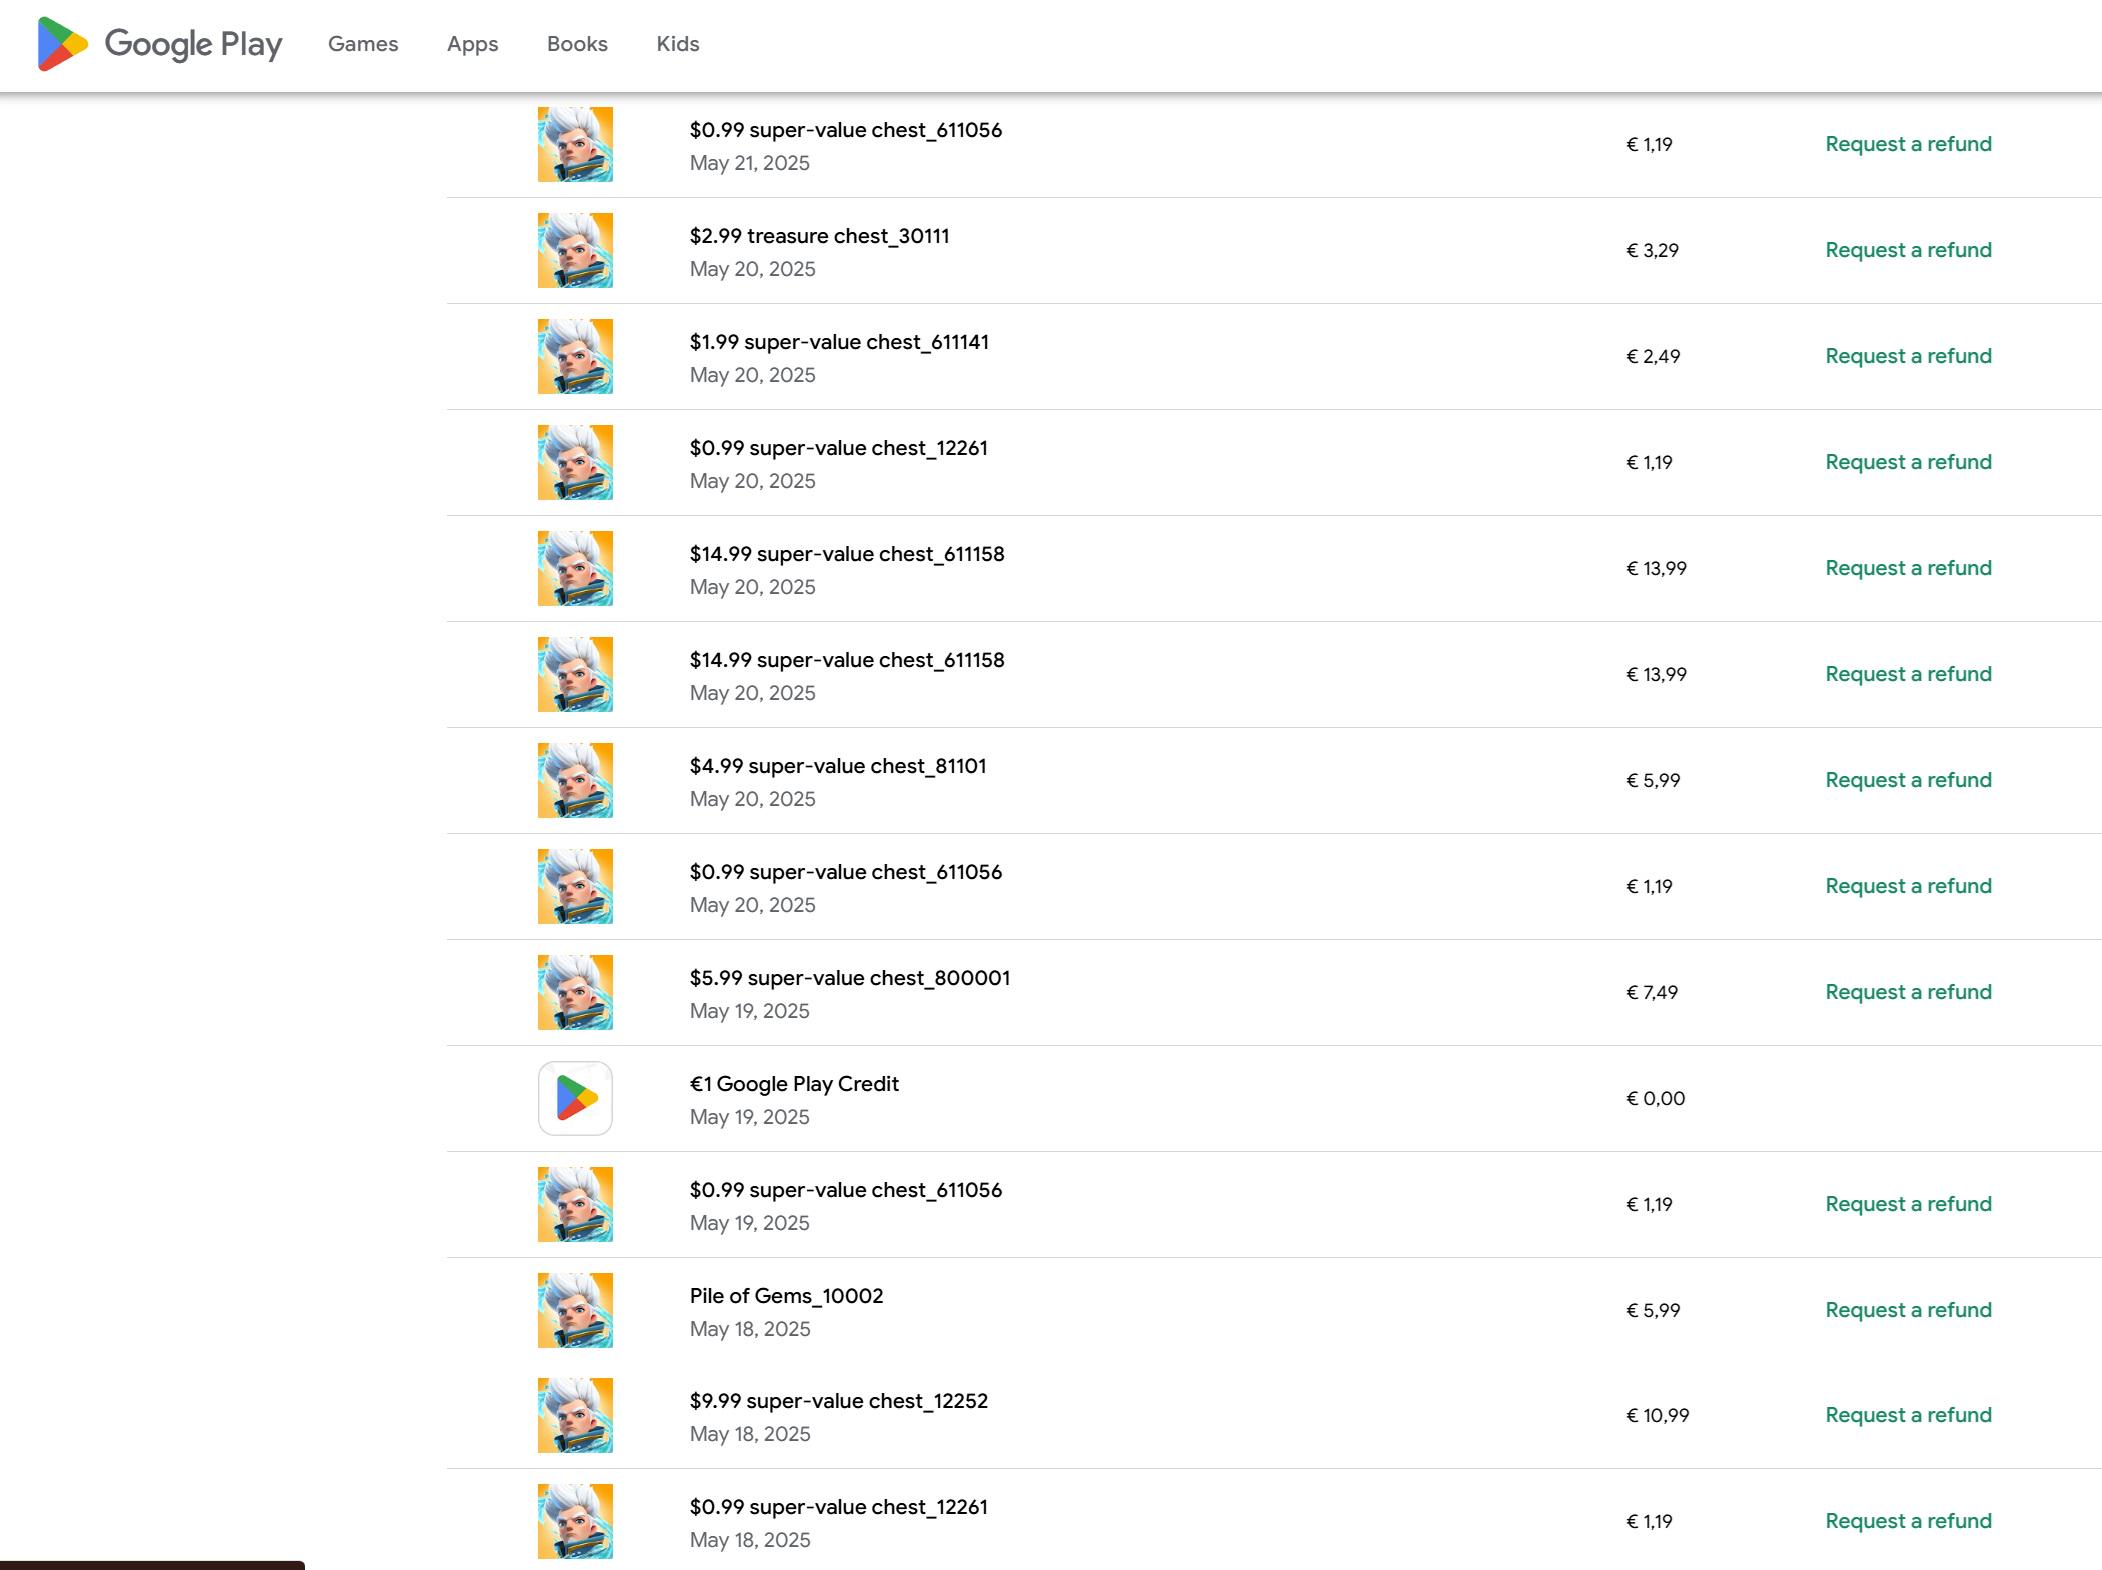Click Google Play Credit icon
The height and width of the screenshot is (1570, 2102).
575,1098
